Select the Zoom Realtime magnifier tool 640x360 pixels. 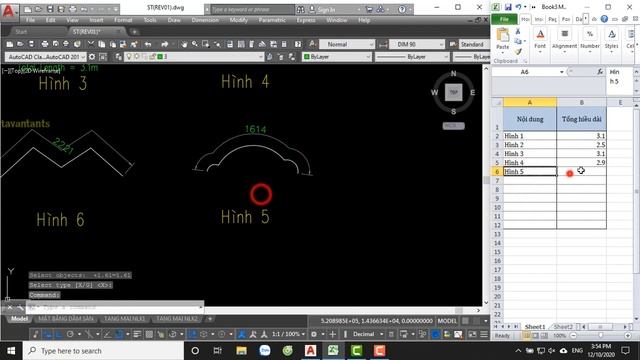coord(195,44)
